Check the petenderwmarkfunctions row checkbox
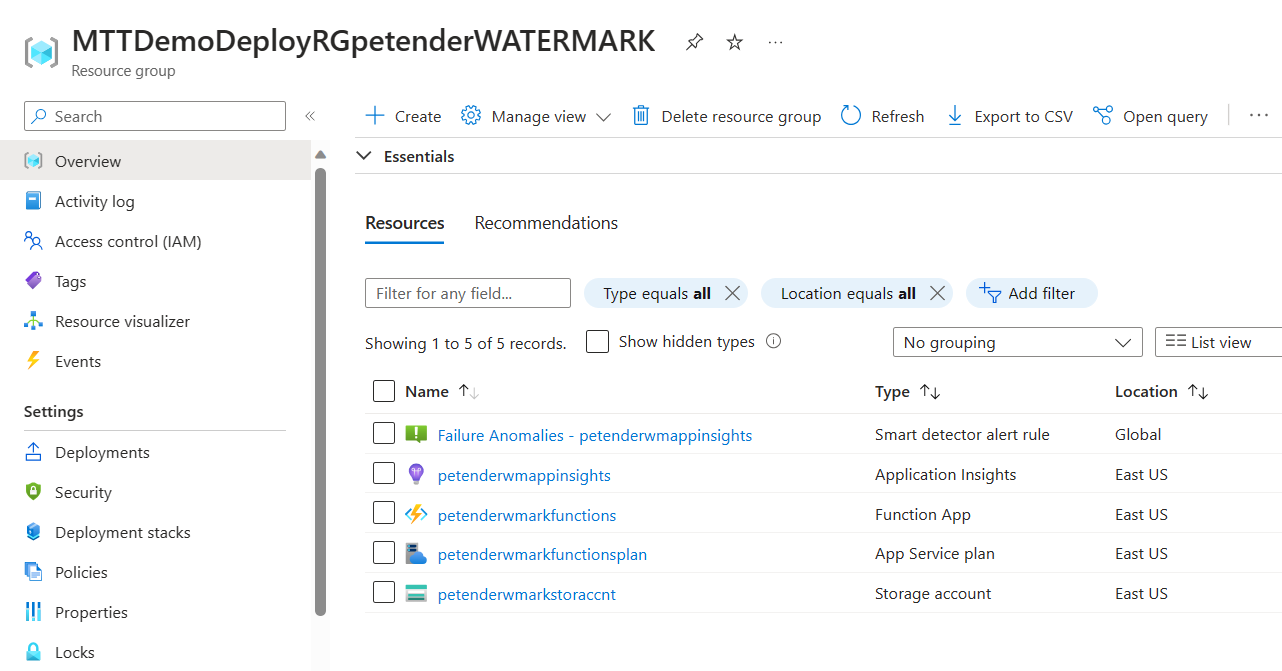The height and width of the screenshot is (671, 1282). [384, 513]
